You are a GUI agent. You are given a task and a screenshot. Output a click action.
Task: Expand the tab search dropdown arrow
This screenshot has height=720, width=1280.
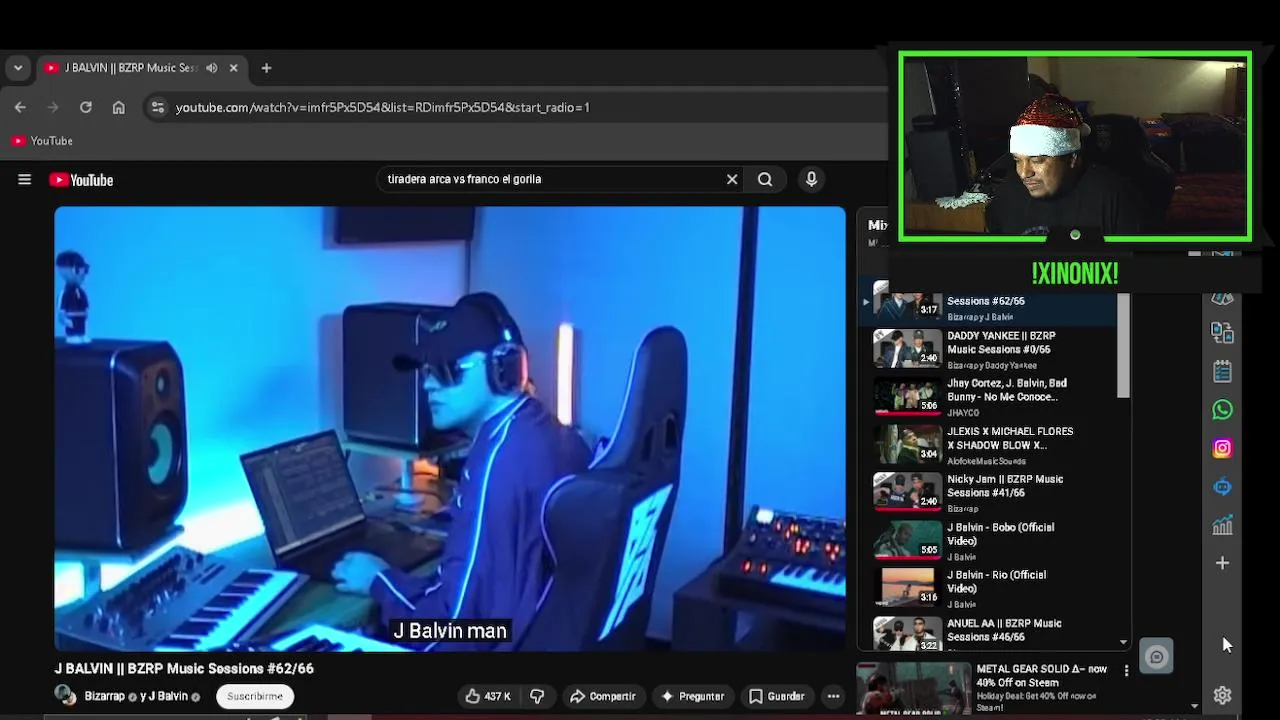pos(17,68)
